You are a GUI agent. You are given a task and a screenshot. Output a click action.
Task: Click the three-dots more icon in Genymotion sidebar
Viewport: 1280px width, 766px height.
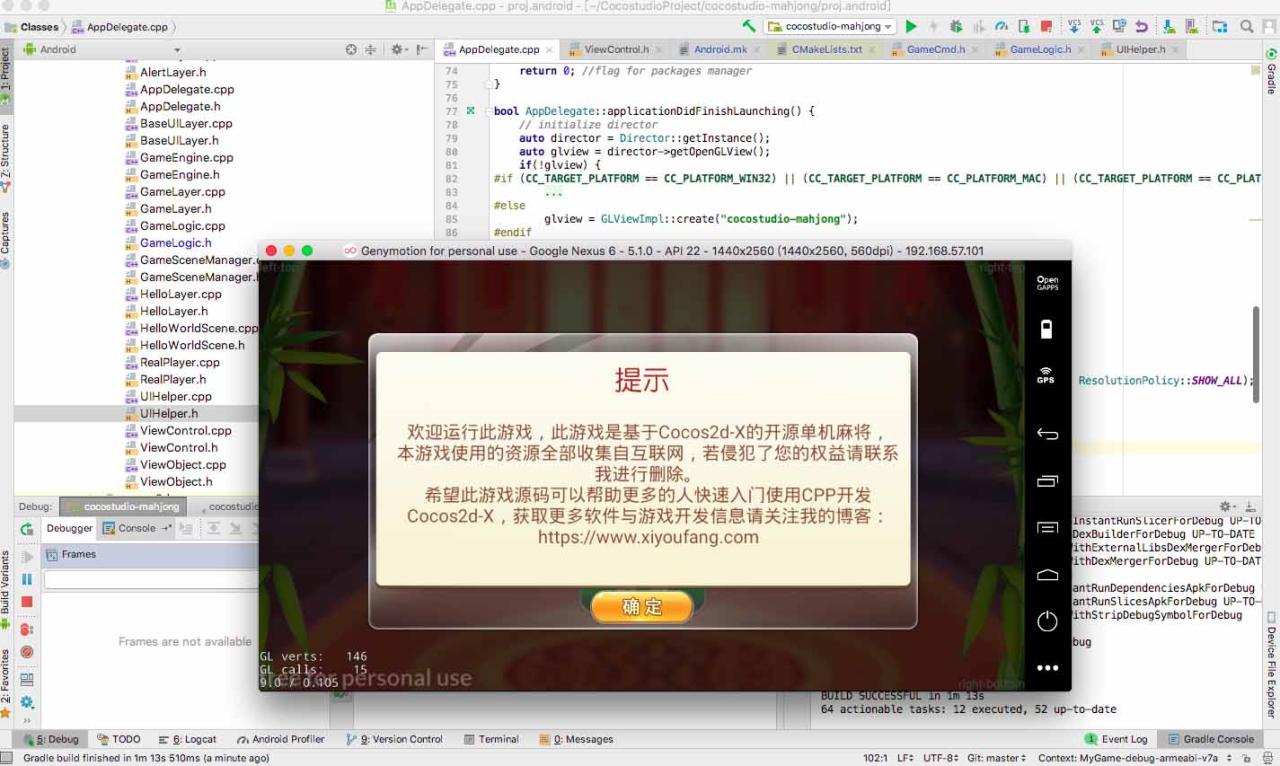[x=1047, y=668]
